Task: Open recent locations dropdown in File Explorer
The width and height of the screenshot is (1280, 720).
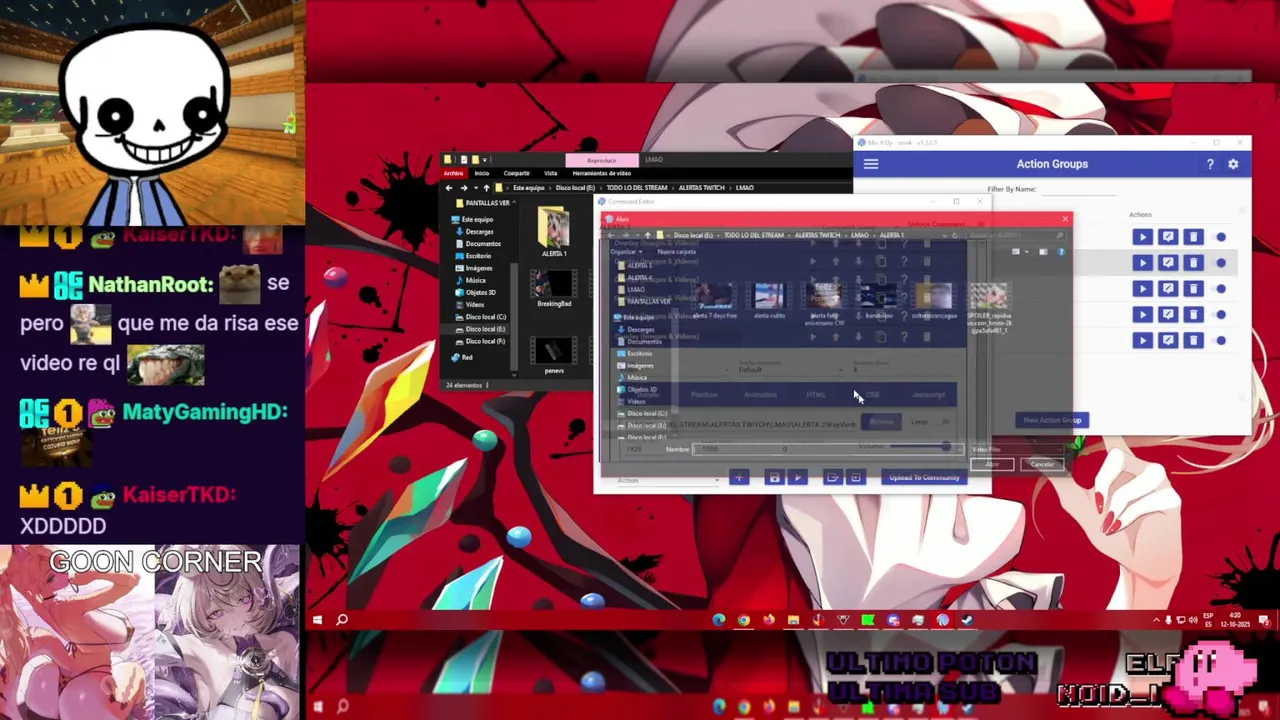Action: pyautogui.click(x=474, y=188)
